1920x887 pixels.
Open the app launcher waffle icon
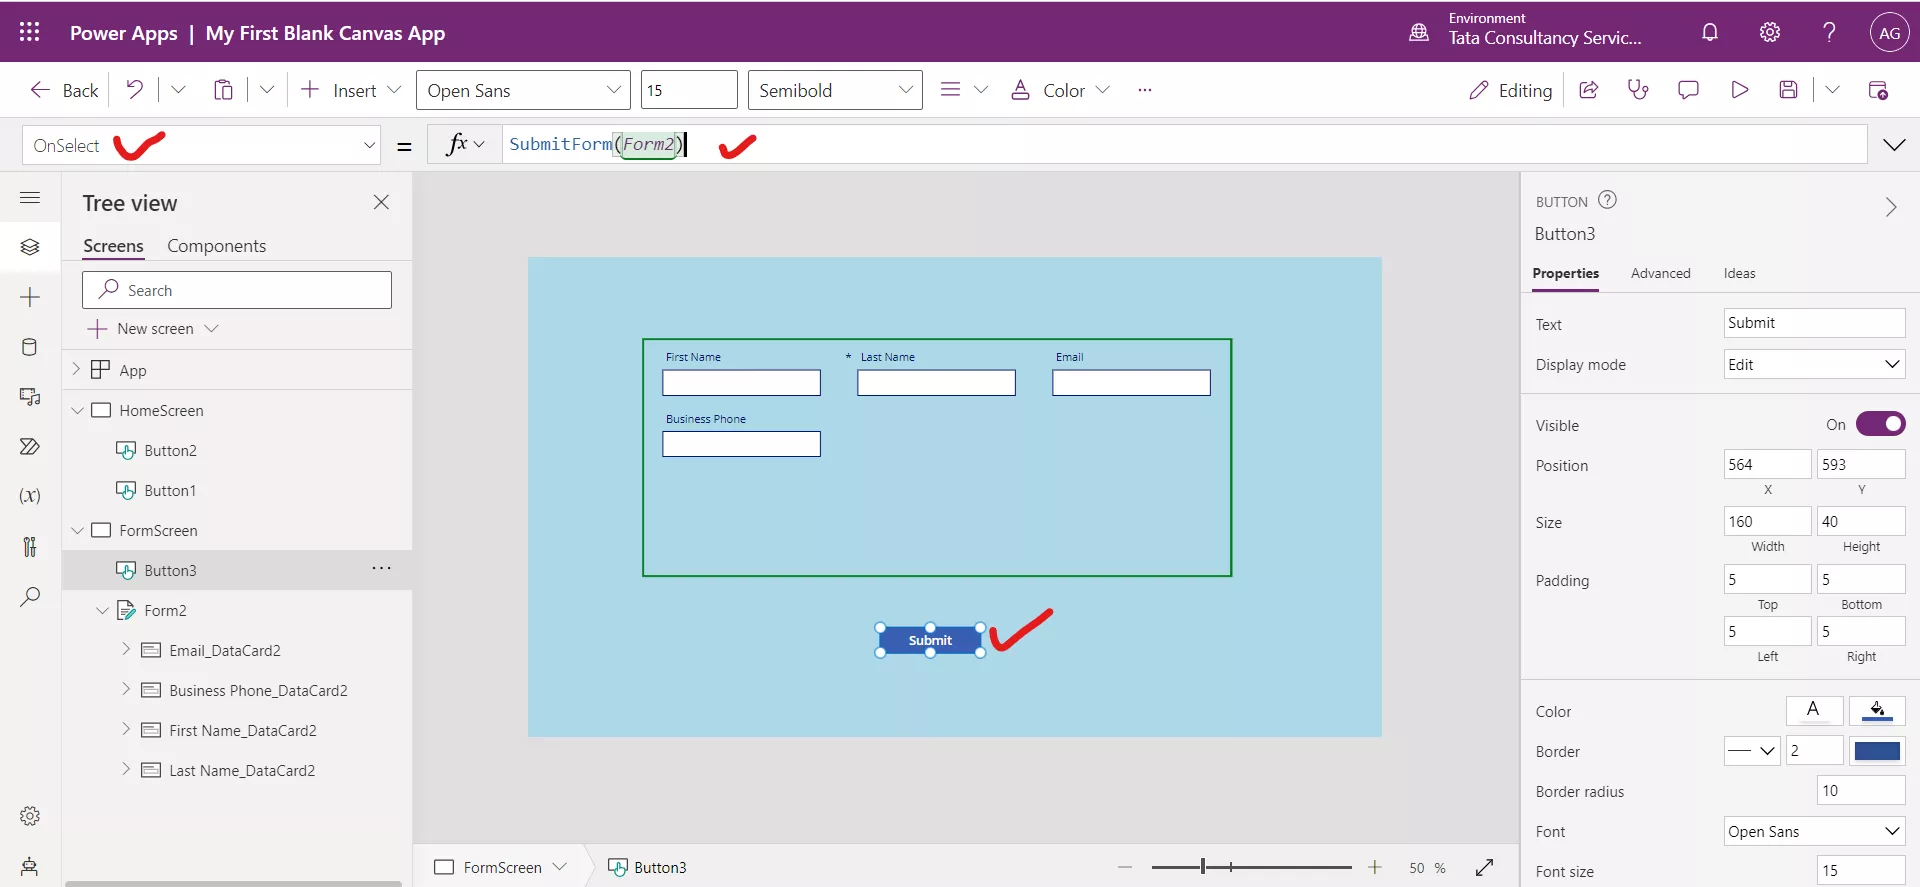click(x=29, y=32)
